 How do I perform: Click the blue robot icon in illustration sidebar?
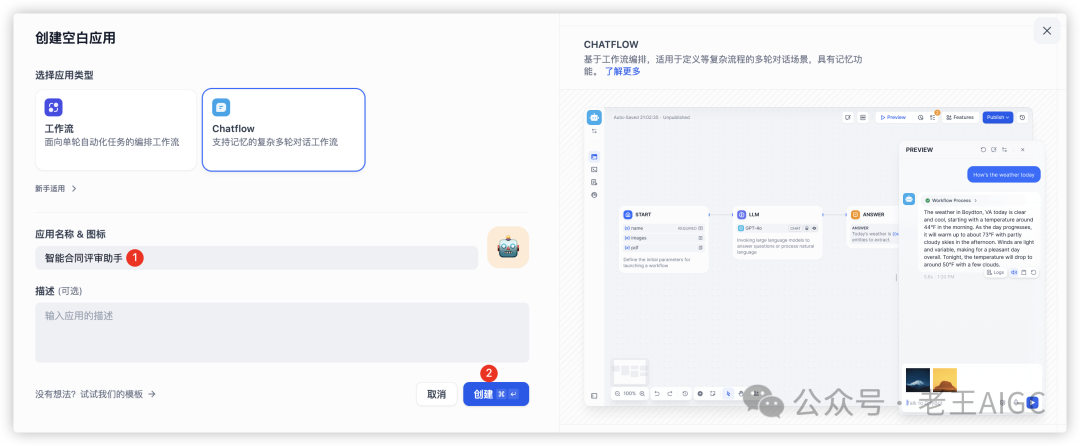tap(594, 118)
